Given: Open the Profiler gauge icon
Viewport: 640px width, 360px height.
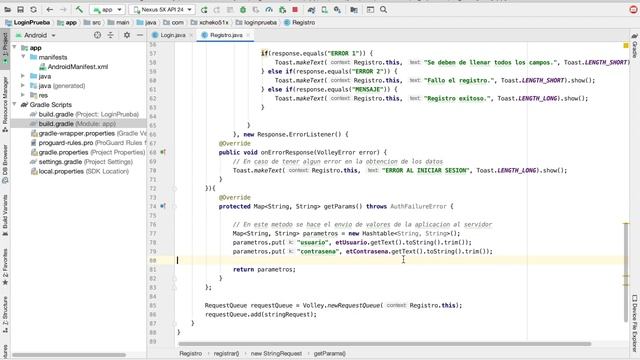Looking at the screenshot, I should 269,9.
